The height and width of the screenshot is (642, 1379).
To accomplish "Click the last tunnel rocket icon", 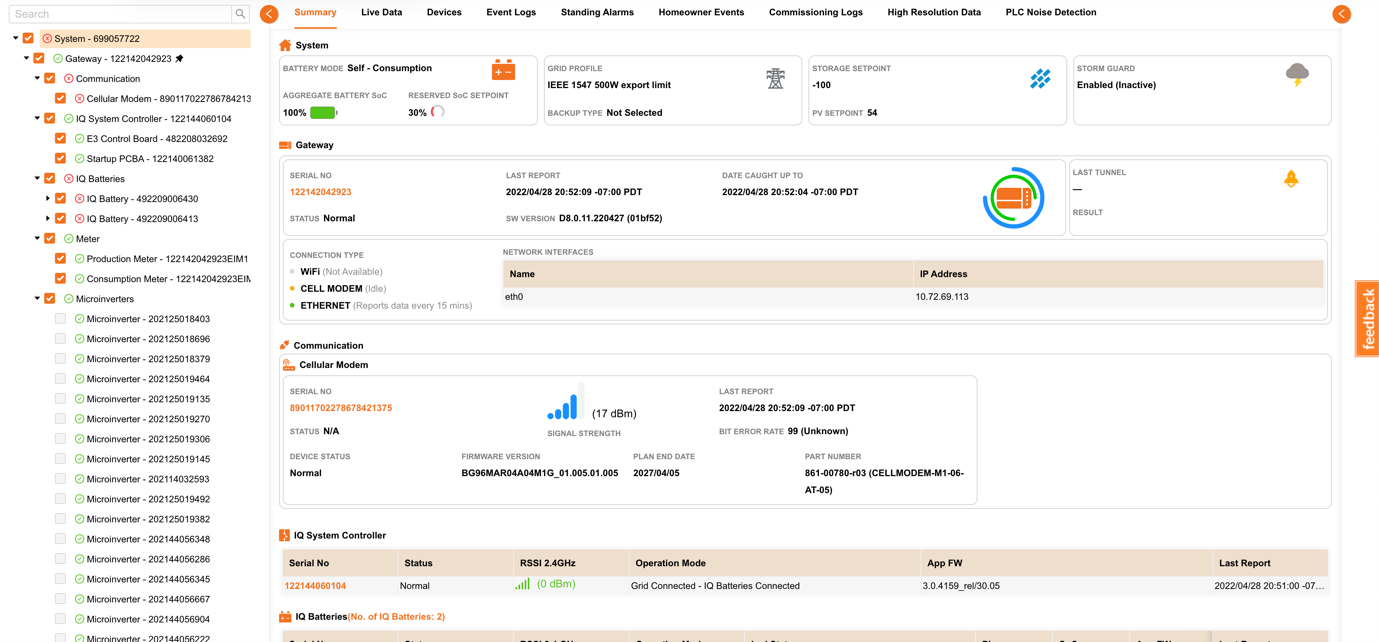I will [1291, 178].
